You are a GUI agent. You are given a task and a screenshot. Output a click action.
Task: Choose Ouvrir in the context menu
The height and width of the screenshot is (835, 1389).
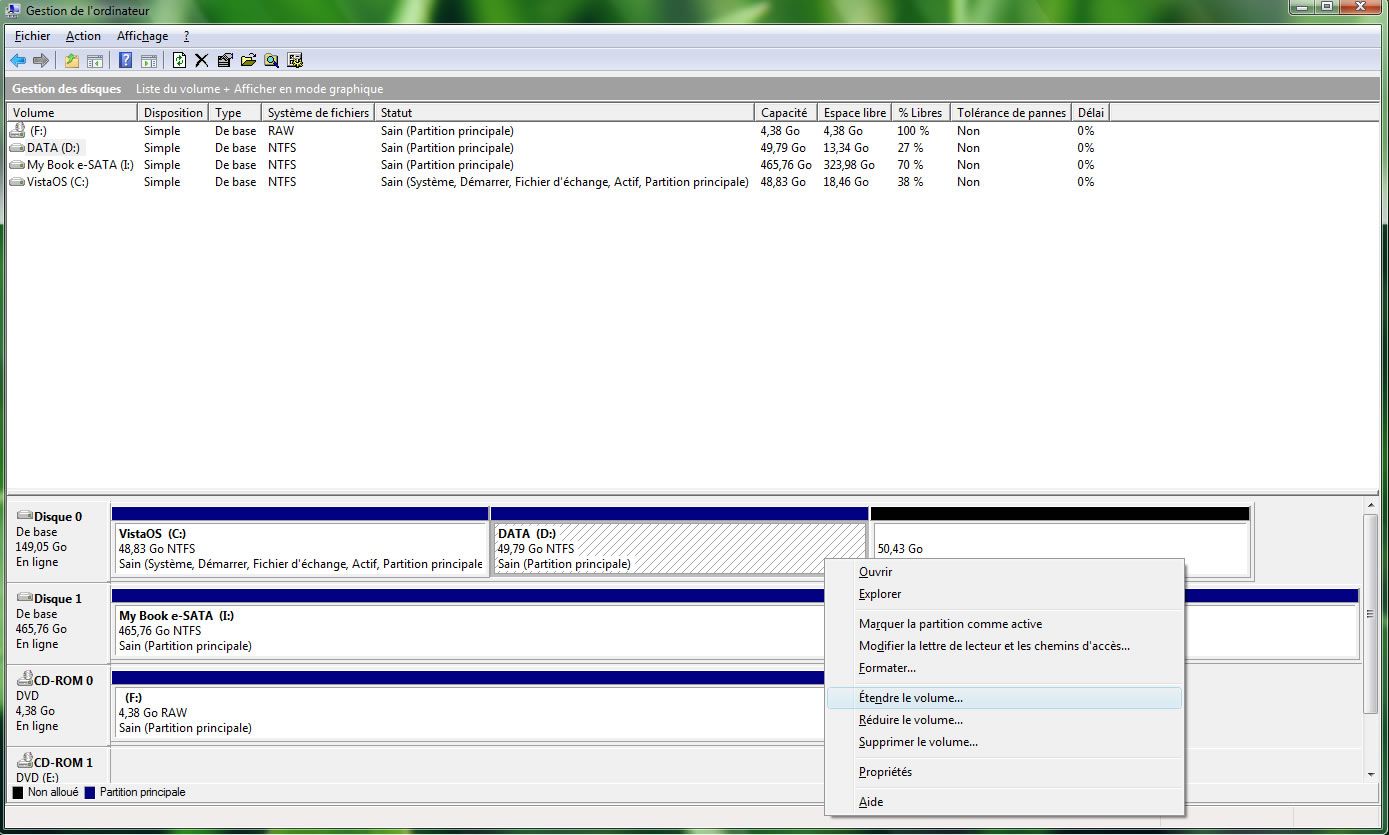click(x=1004, y=572)
